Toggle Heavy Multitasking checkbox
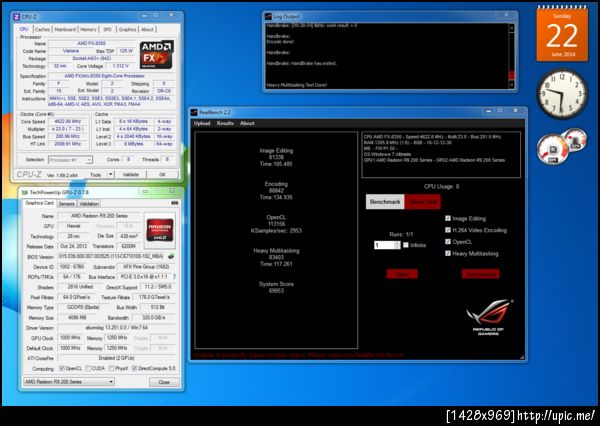 [448, 253]
